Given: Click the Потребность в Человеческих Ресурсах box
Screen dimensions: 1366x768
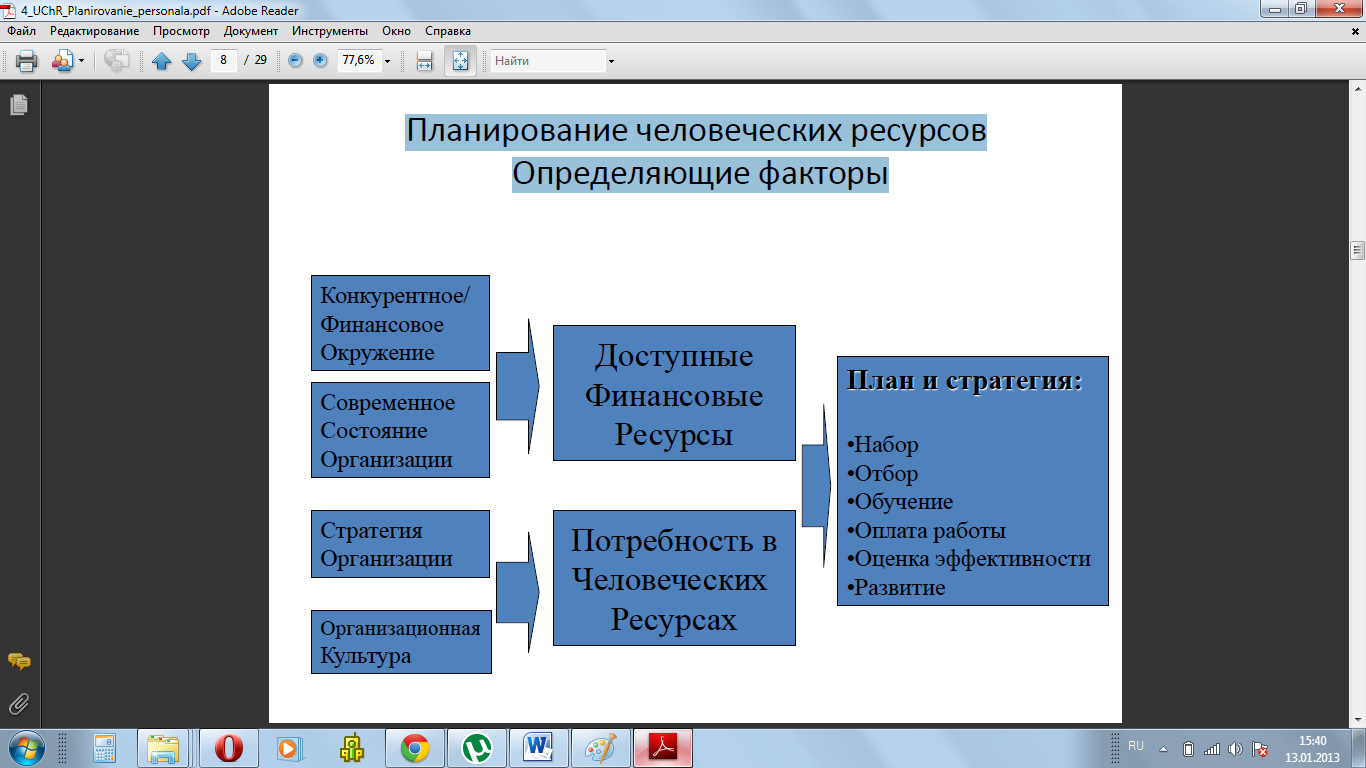Looking at the screenshot, I should pyautogui.click(x=674, y=578).
